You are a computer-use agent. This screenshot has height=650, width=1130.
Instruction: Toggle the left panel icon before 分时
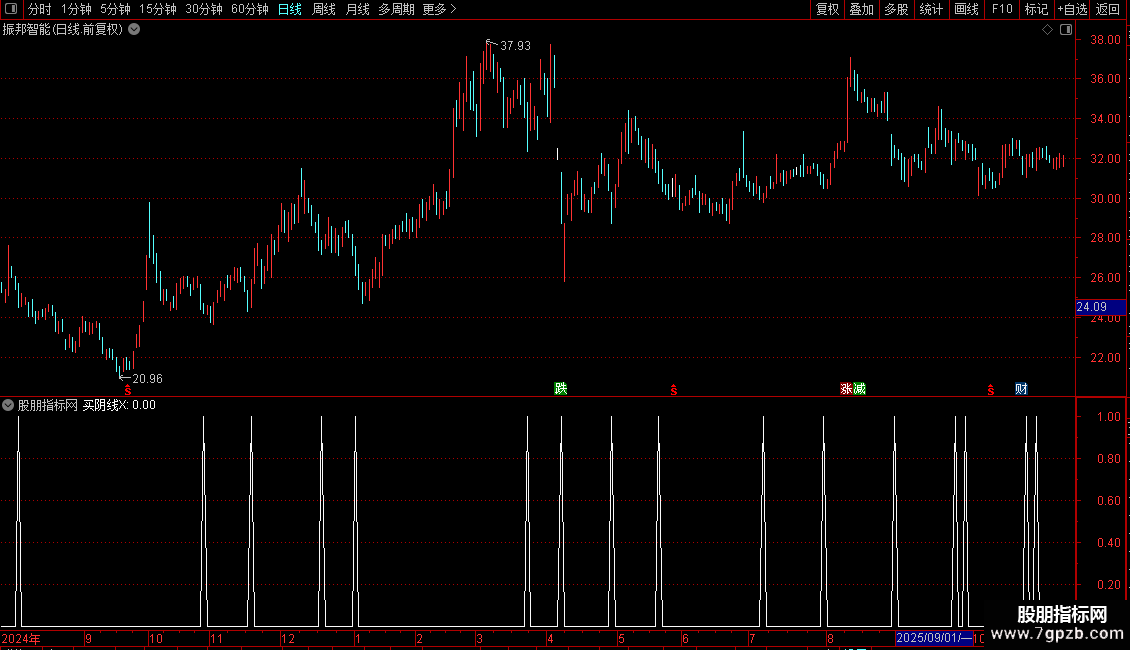11,9
